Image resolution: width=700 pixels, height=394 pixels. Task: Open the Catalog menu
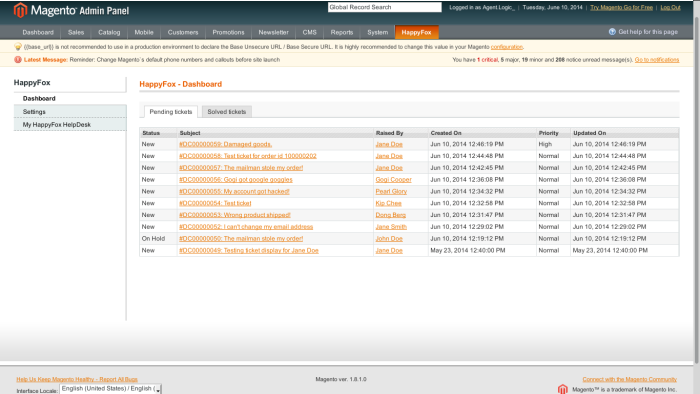point(109,32)
